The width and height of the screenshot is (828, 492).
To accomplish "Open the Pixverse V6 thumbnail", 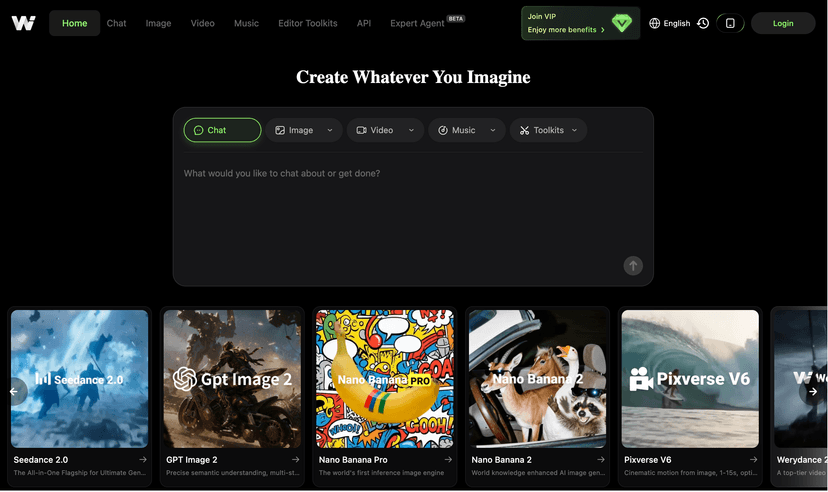I will [690, 379].
